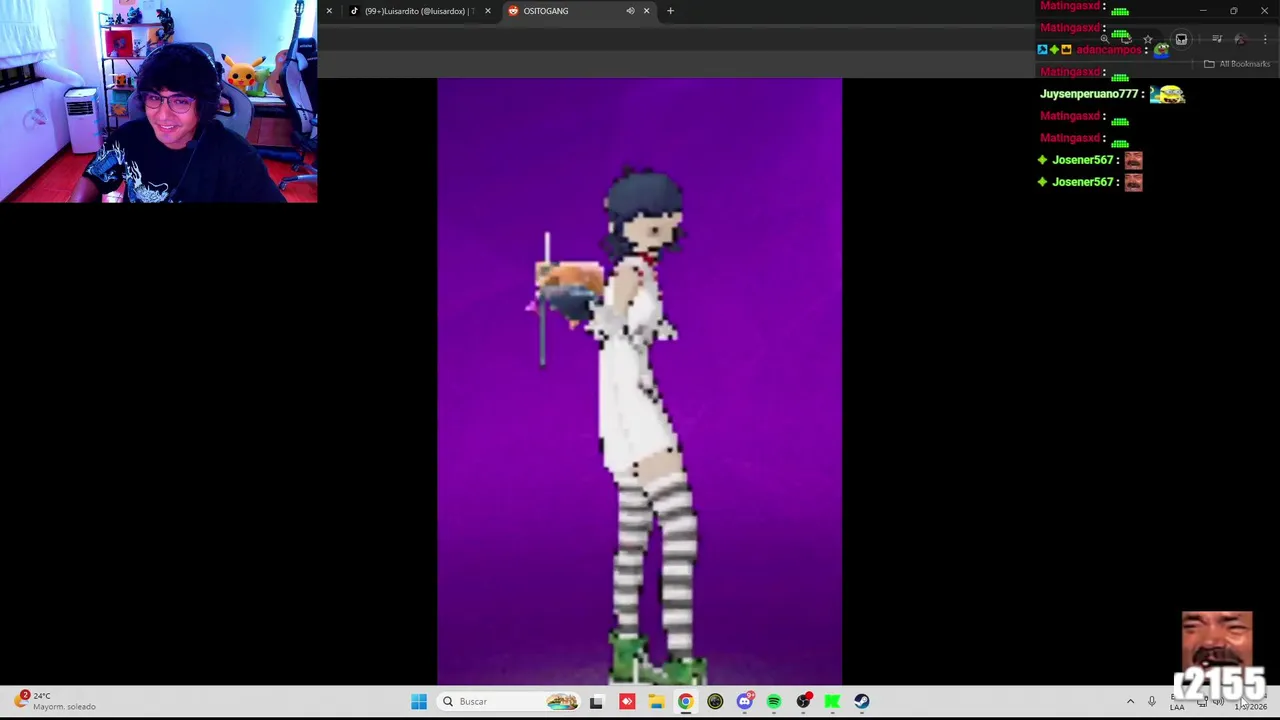Bookmark this page with the star icon
This screenshot has width=1280, height=720.
(x=1148, y=40)
